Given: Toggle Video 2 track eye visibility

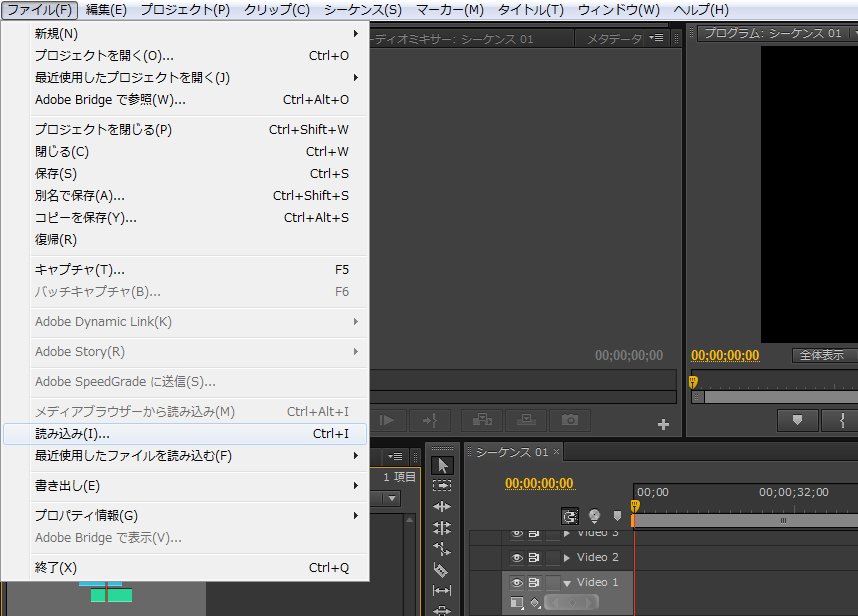Looking at the screenshot, I should point(517,557).
